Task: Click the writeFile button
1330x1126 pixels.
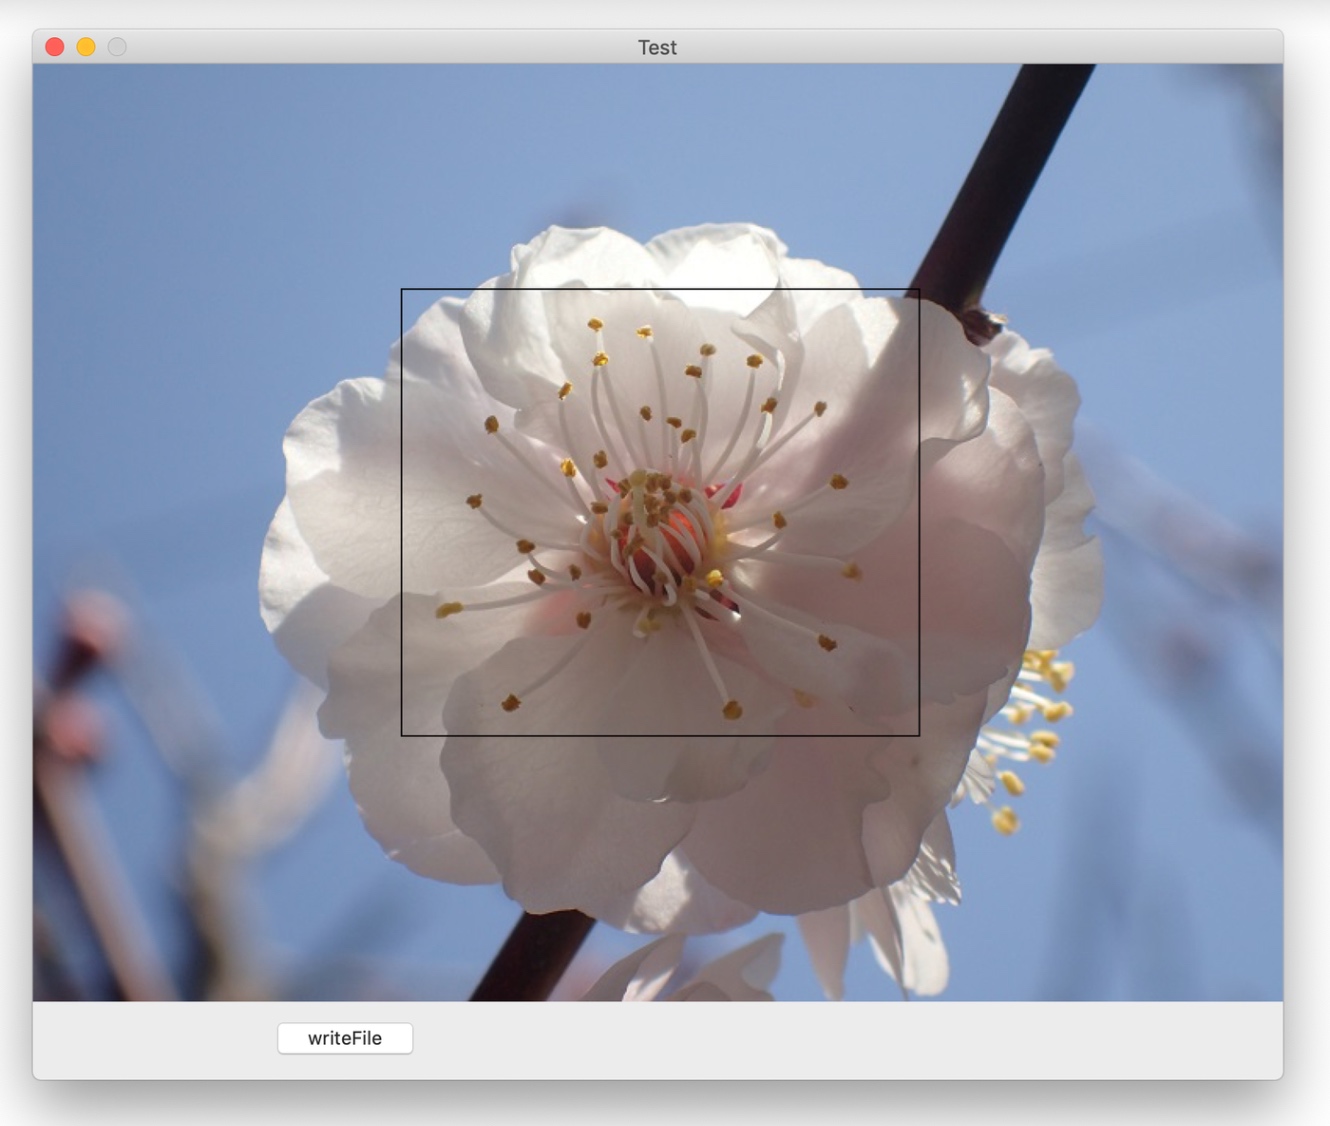Action: coord(345,1038)
